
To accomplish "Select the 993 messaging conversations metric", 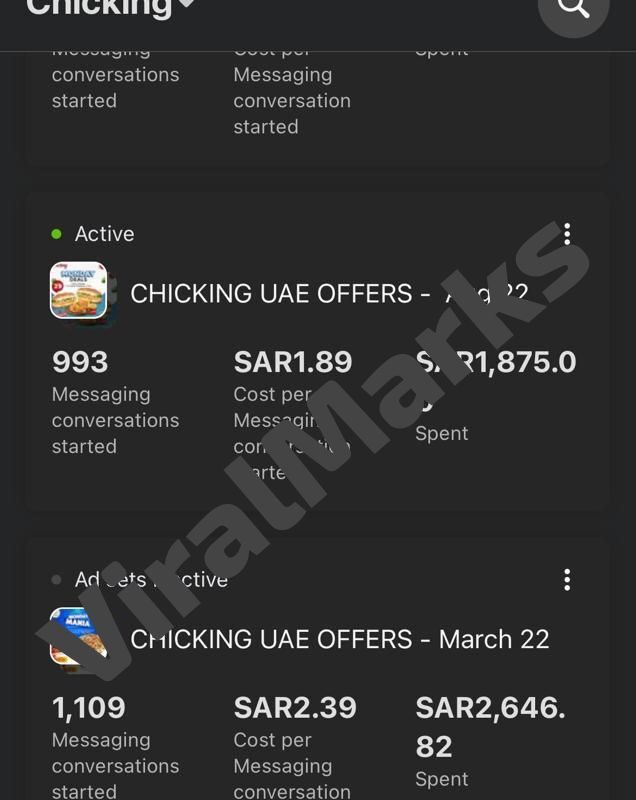I will pyautogui.click(x=80, y=362).
